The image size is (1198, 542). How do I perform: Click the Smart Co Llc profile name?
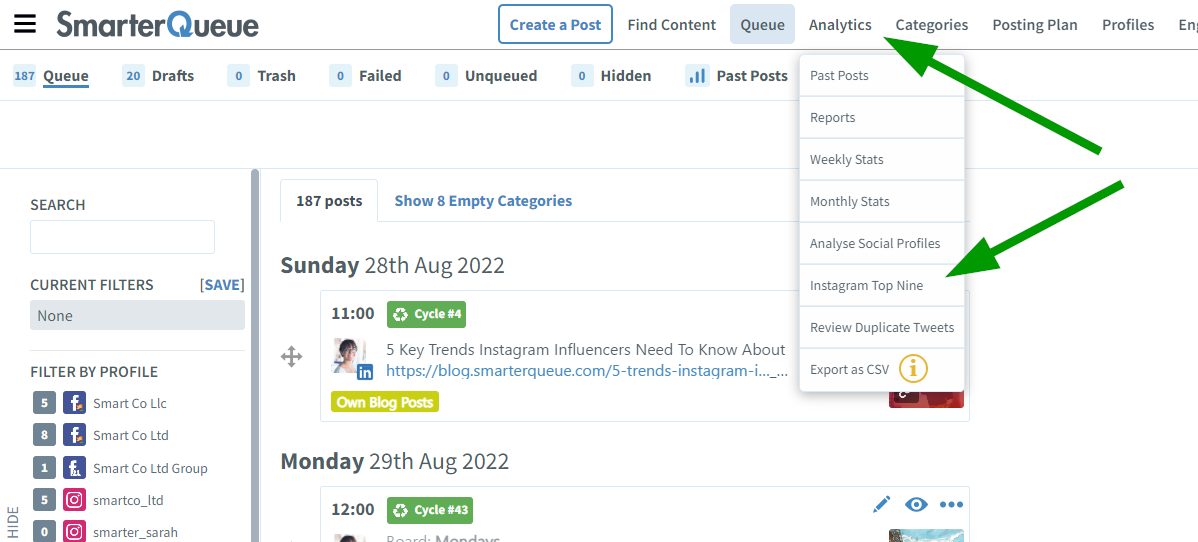coord(130,404)
